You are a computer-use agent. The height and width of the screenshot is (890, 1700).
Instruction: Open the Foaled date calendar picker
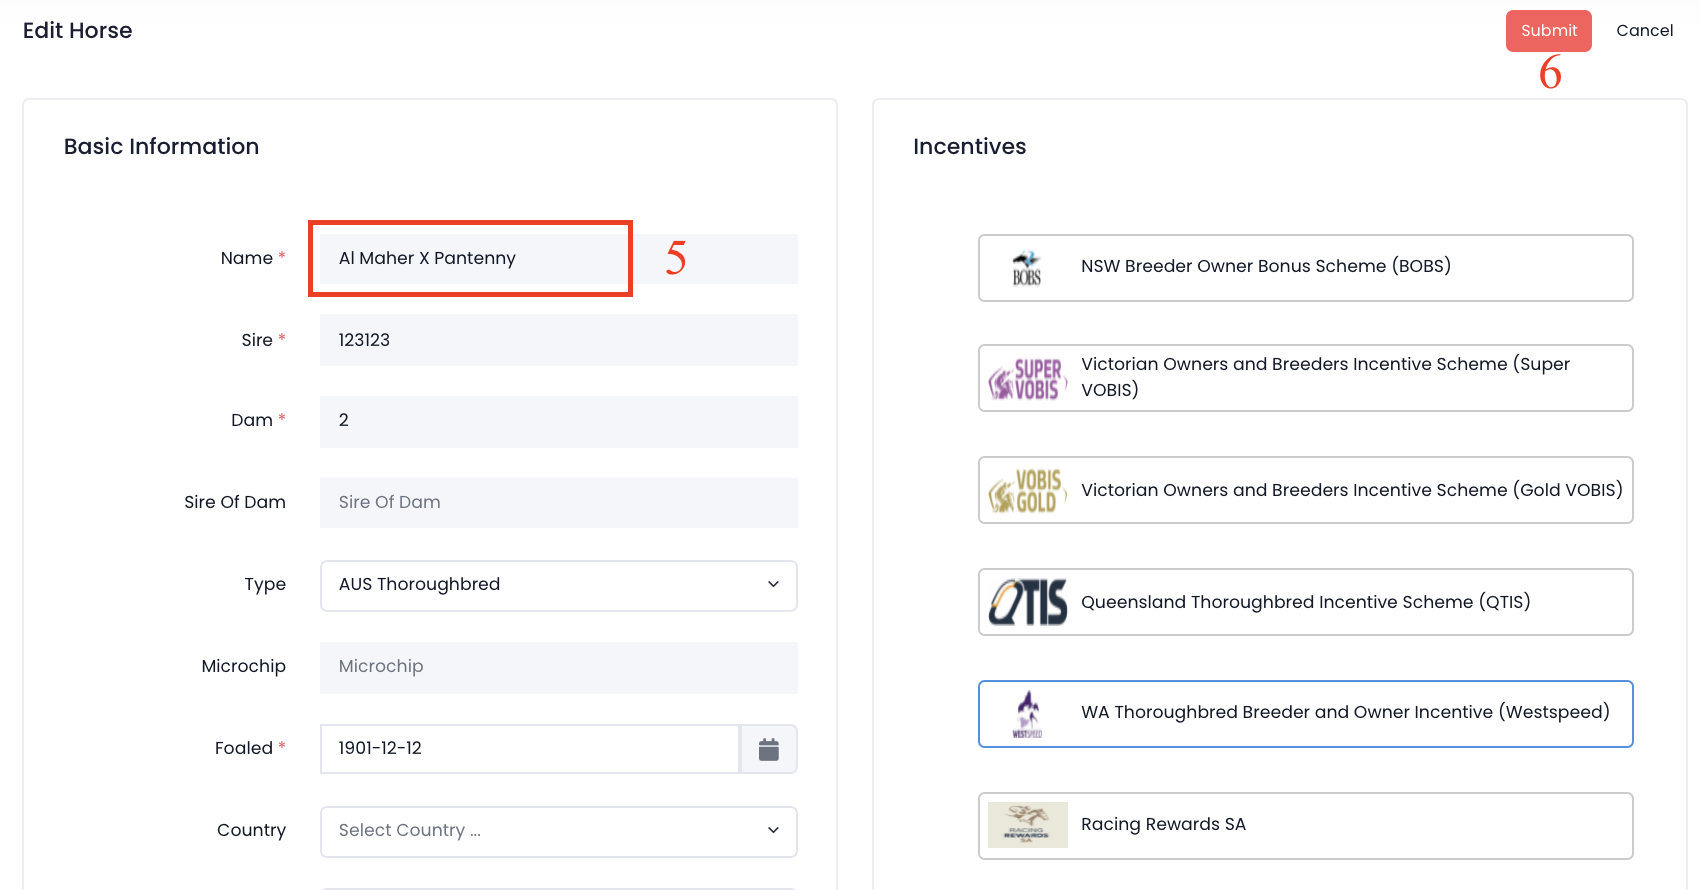tap(768, 749)
